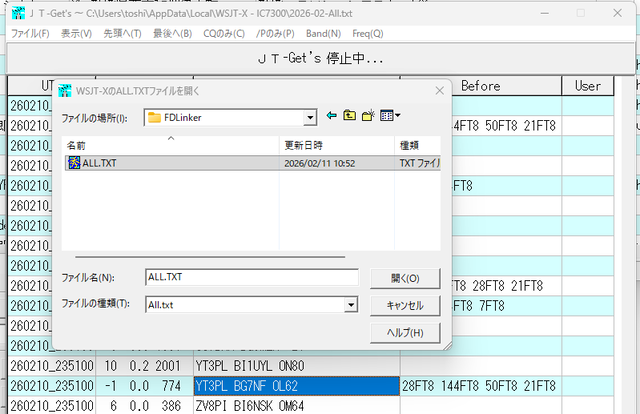This screenshot has width=640, height=414.
Task: Select the 最後へ(B) menu item
Action: (172, 33)
